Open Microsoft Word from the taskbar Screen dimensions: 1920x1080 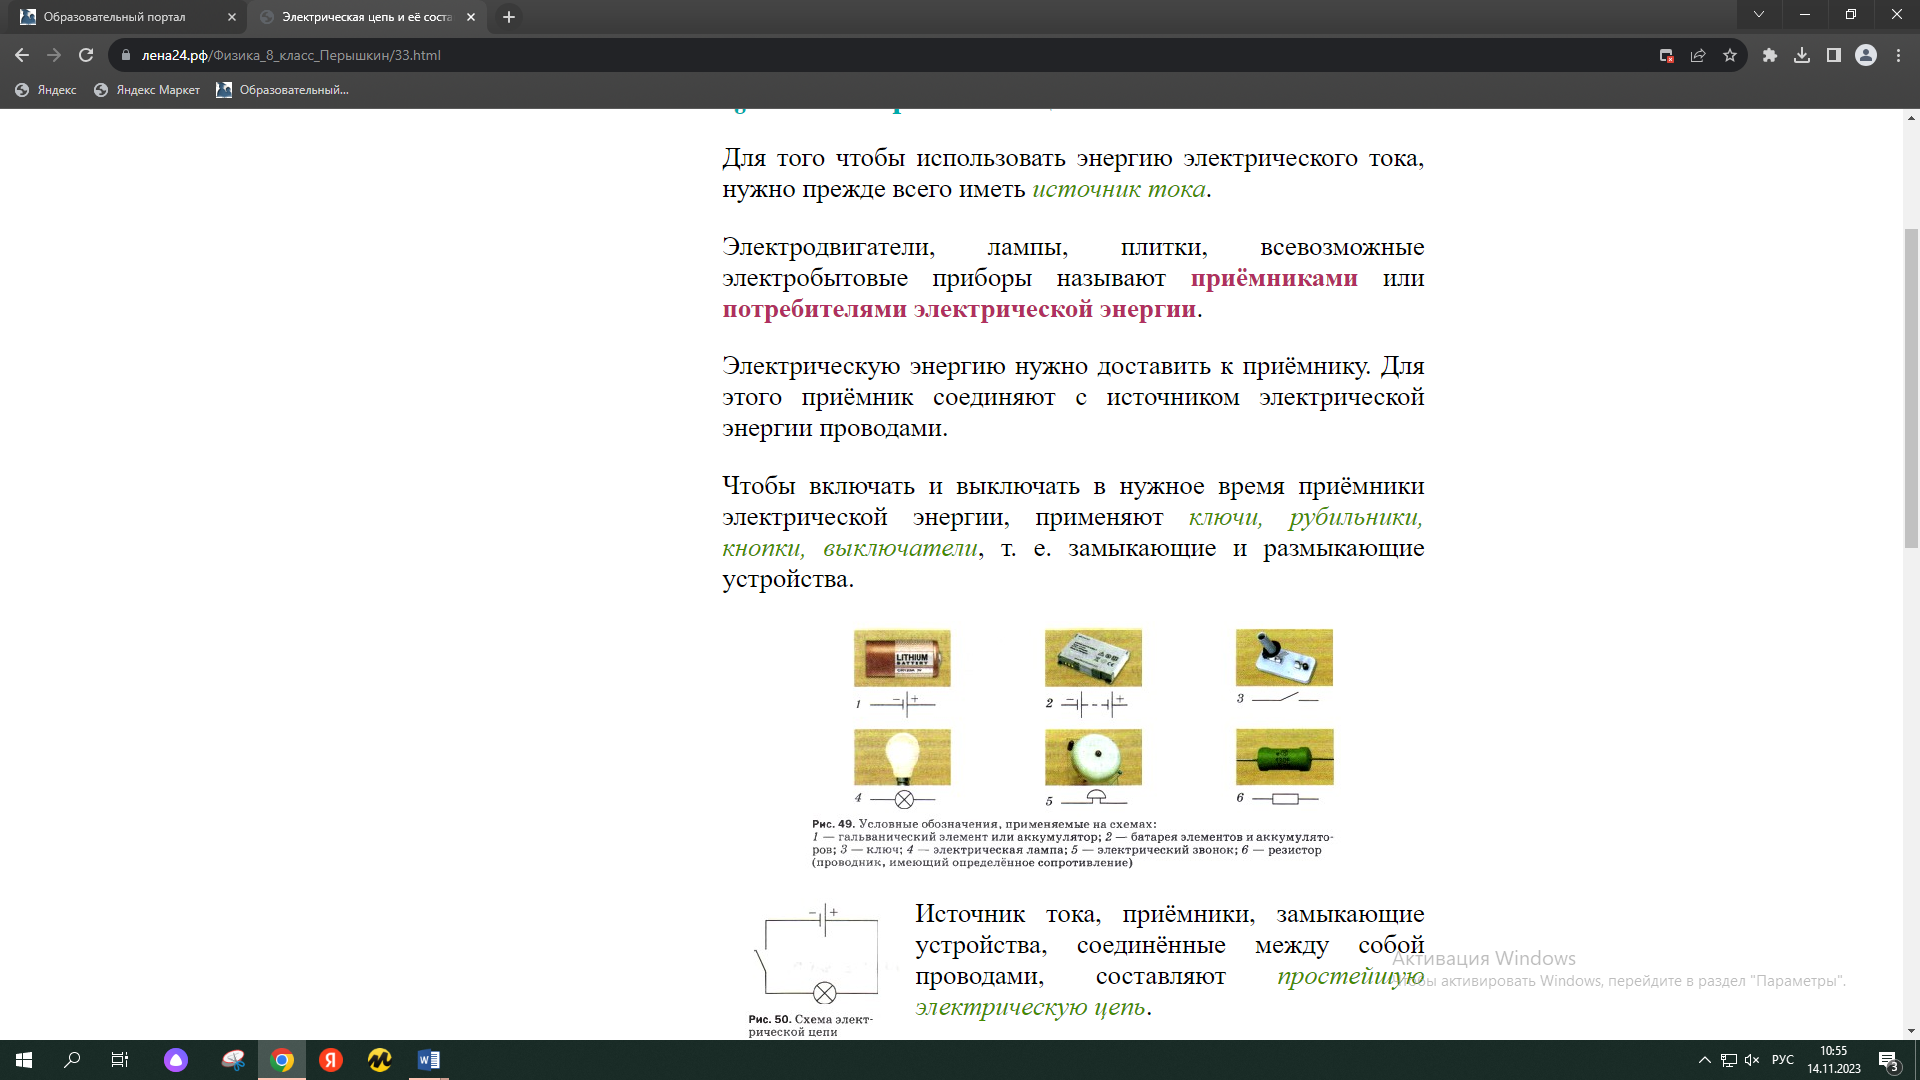click(x=429, y=1060)
